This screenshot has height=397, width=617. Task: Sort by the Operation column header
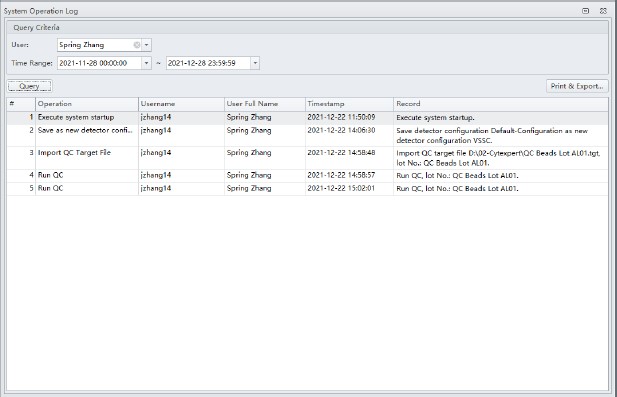pyautogui.click(x=87, y=104)
